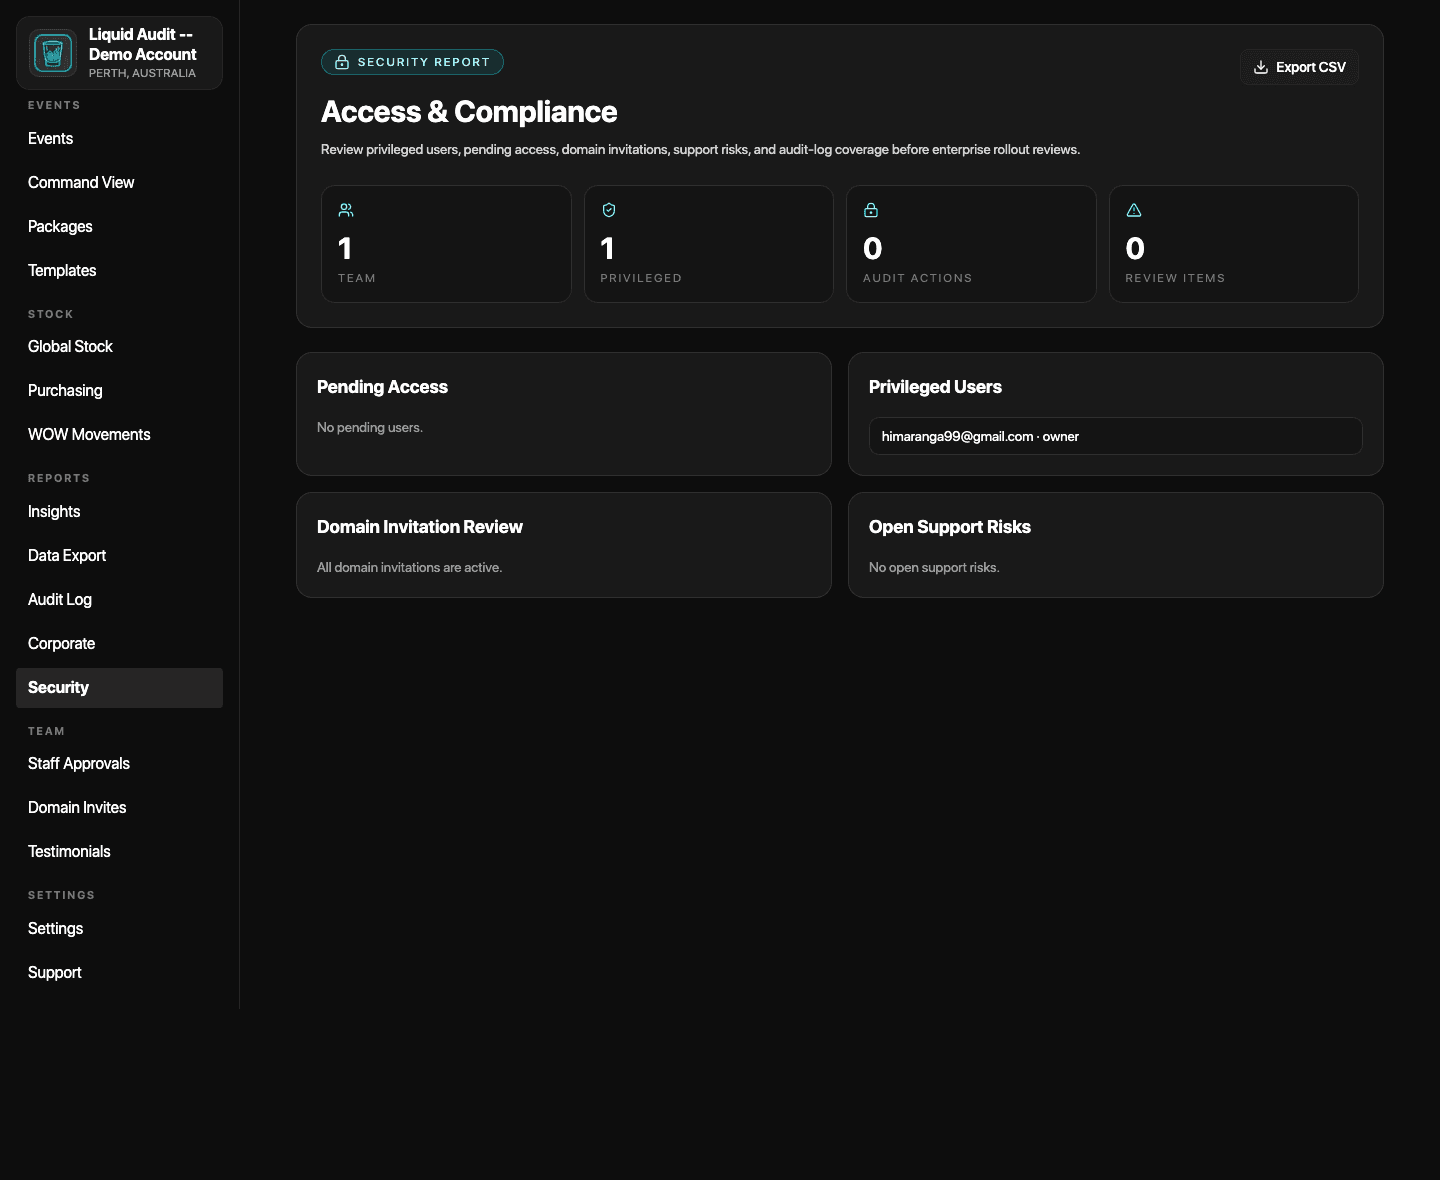This screenshot has width=1440, height=1180.
Task: Click the download icon on Export CSV
Action: pyautogui.click(x=1261, y=67)
